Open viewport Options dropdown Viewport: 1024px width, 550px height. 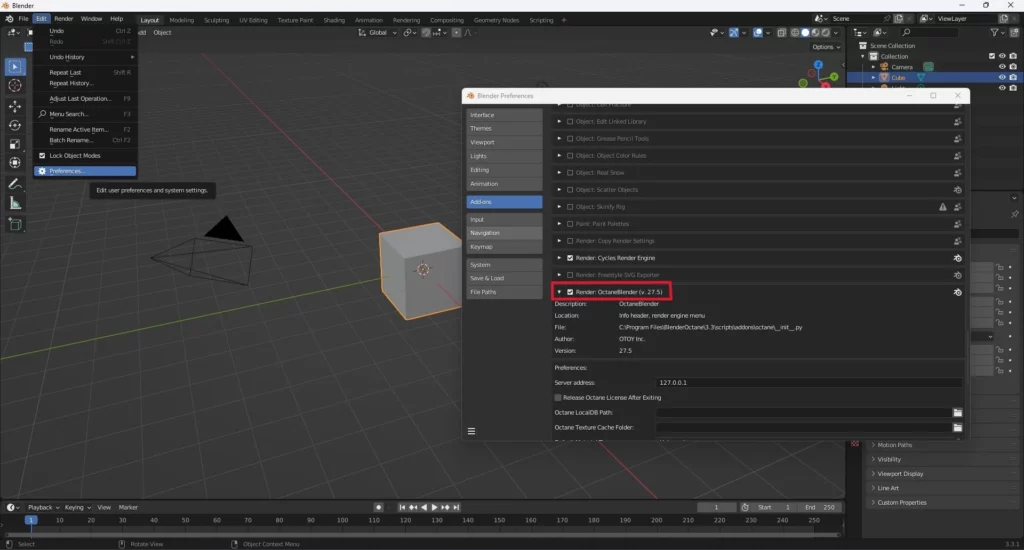pos(826,47)
